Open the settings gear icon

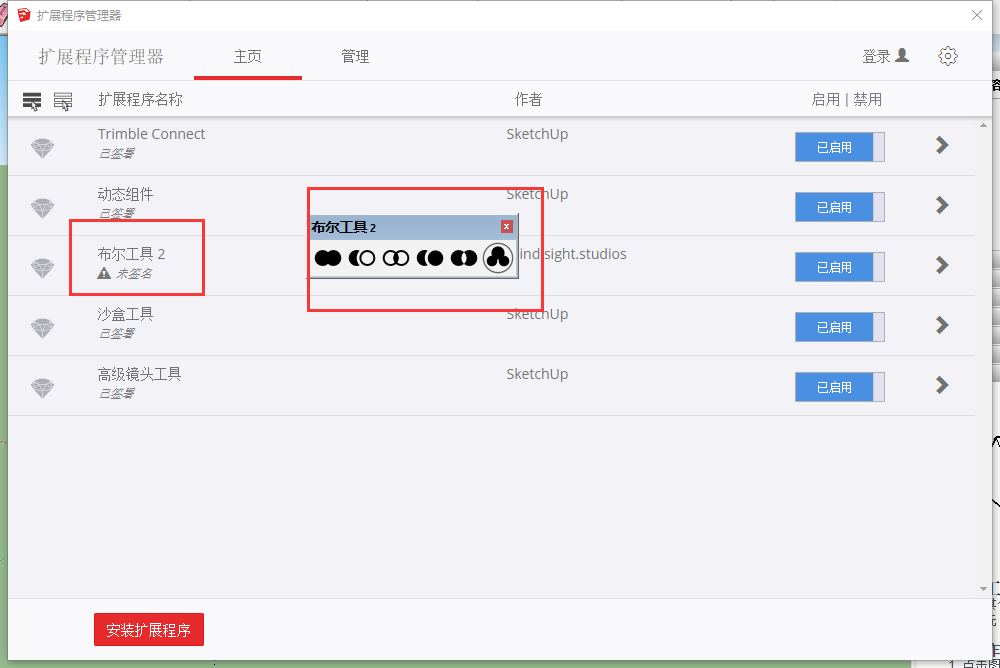pyautogui.click(x=948, y=56)
